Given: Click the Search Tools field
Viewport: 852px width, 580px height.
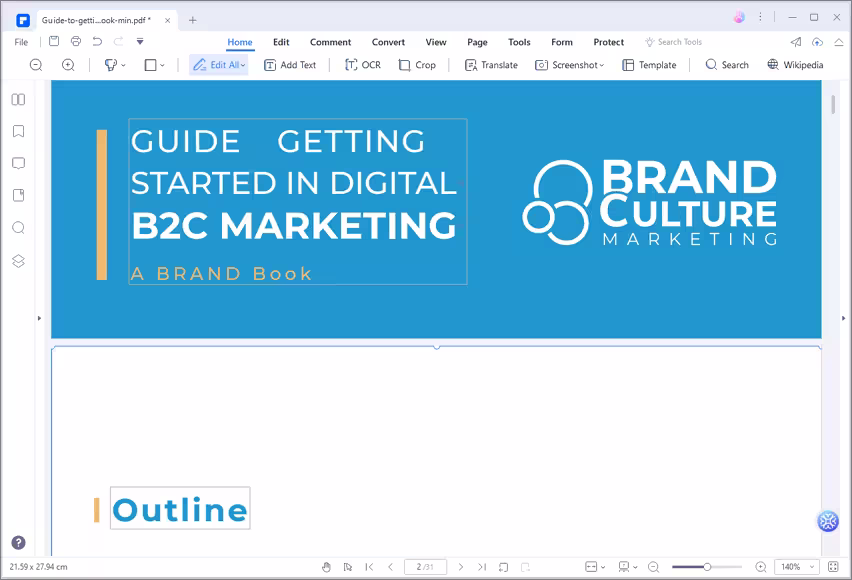Looking at the screenshot, I should pos(674,42).
